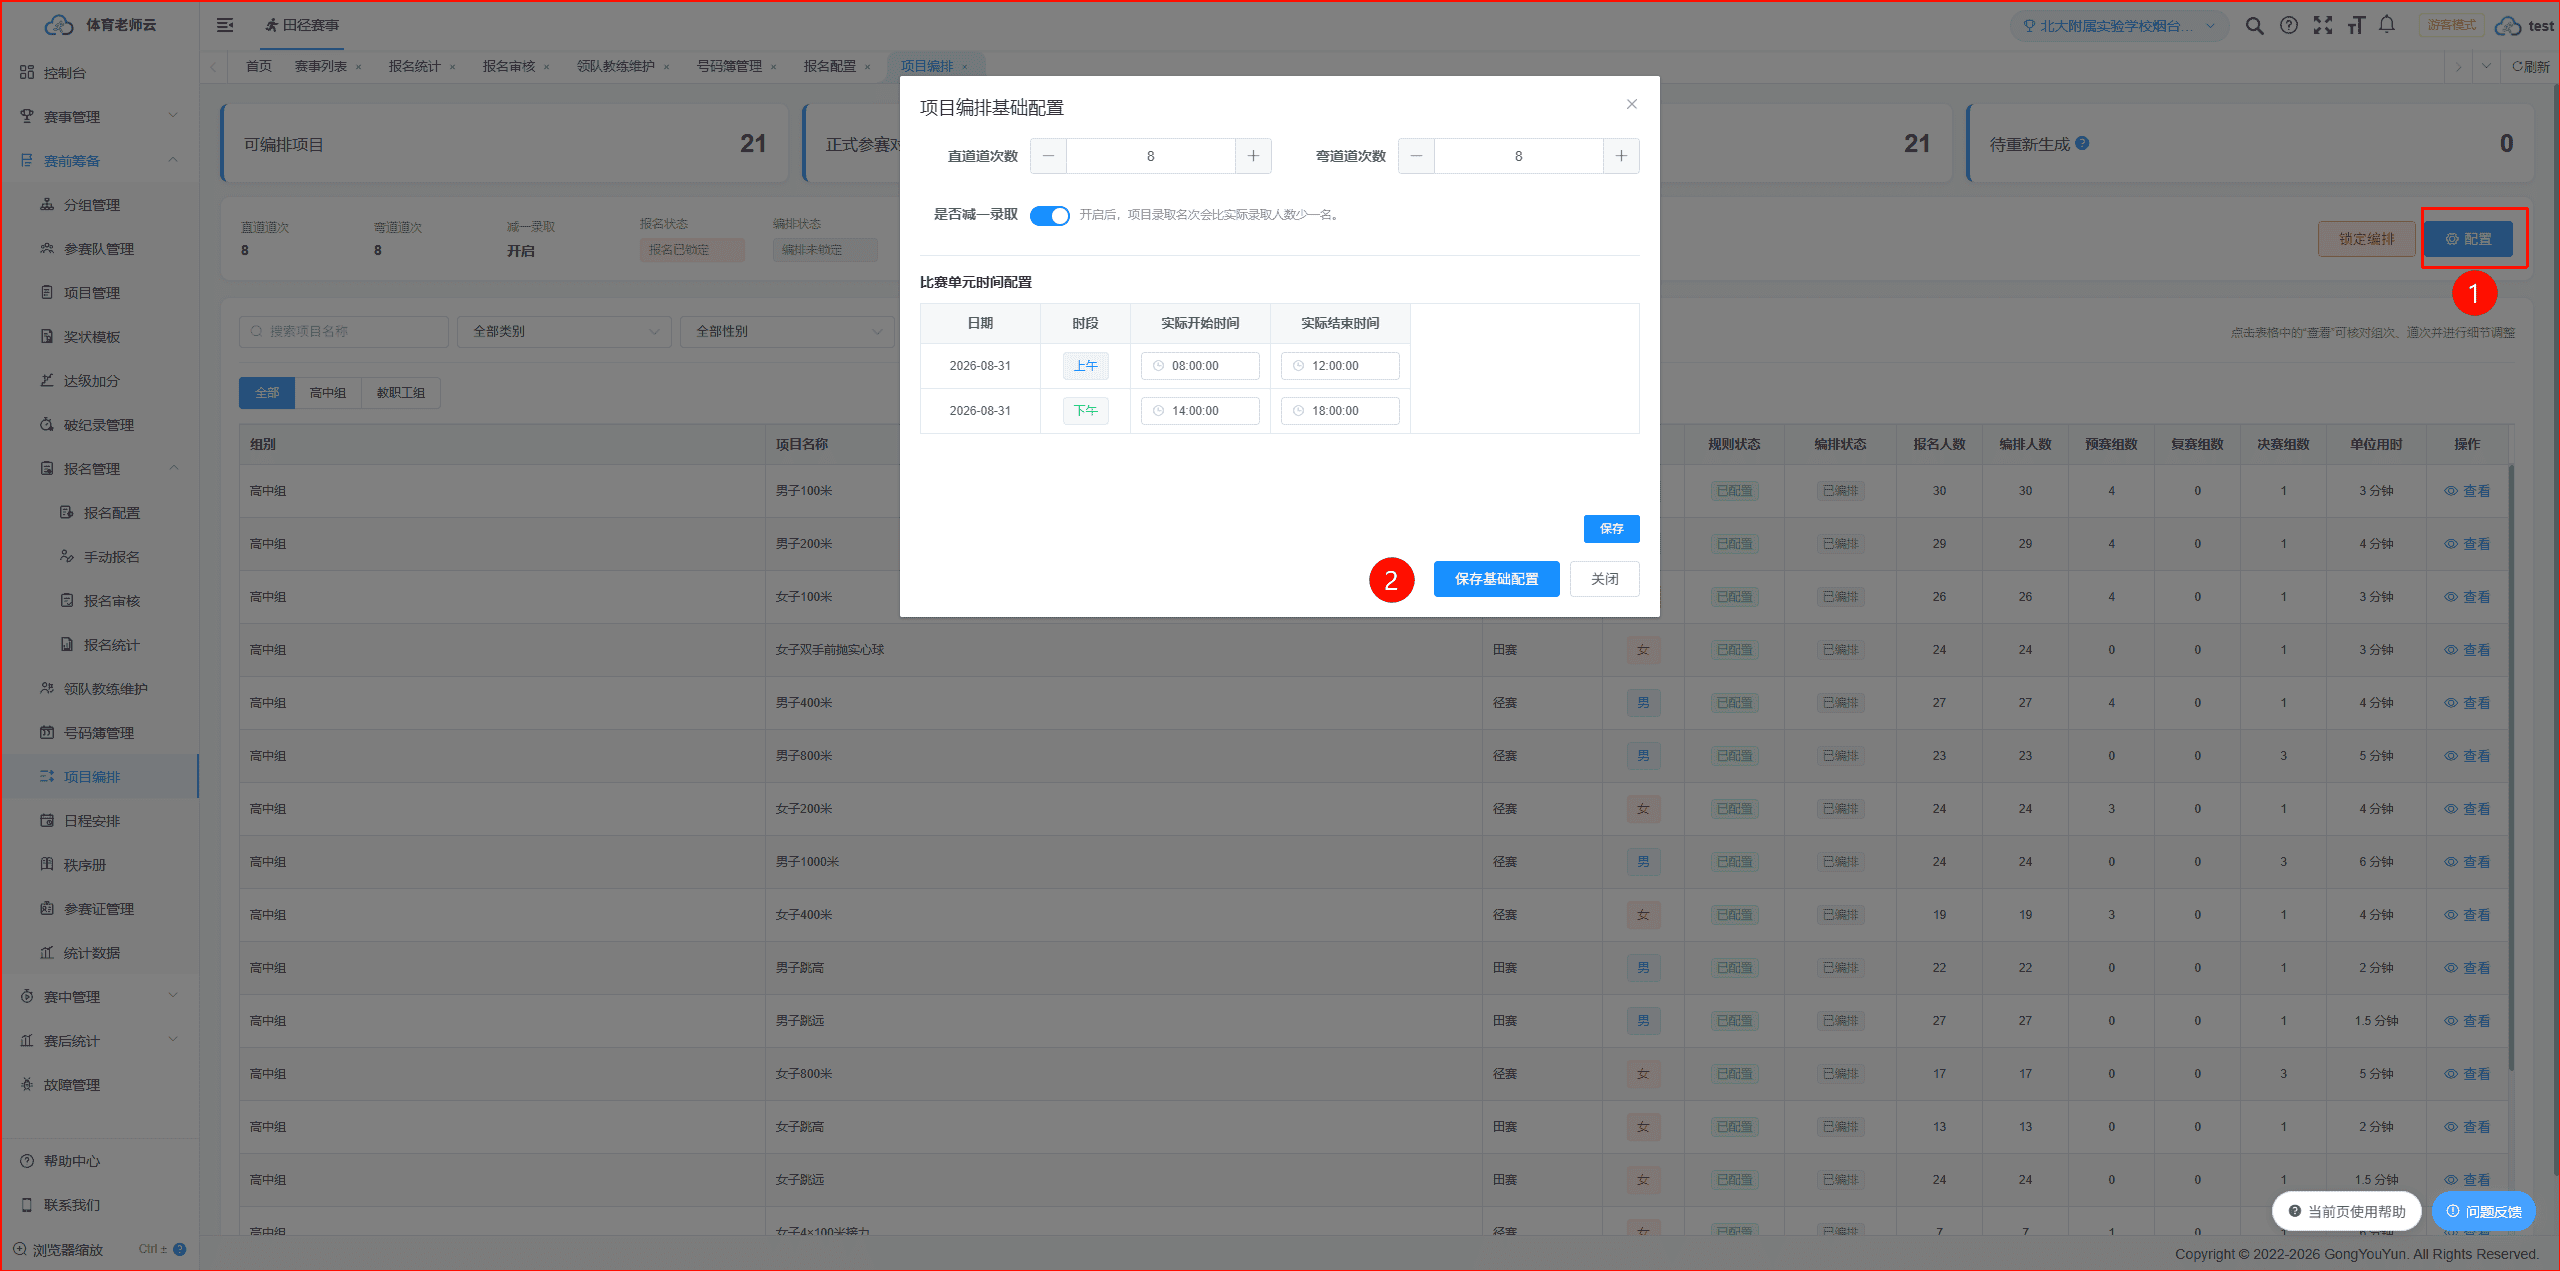Close the 报名配置 tab
The width and height of the screenshot is (2560, 1271).
867,67
